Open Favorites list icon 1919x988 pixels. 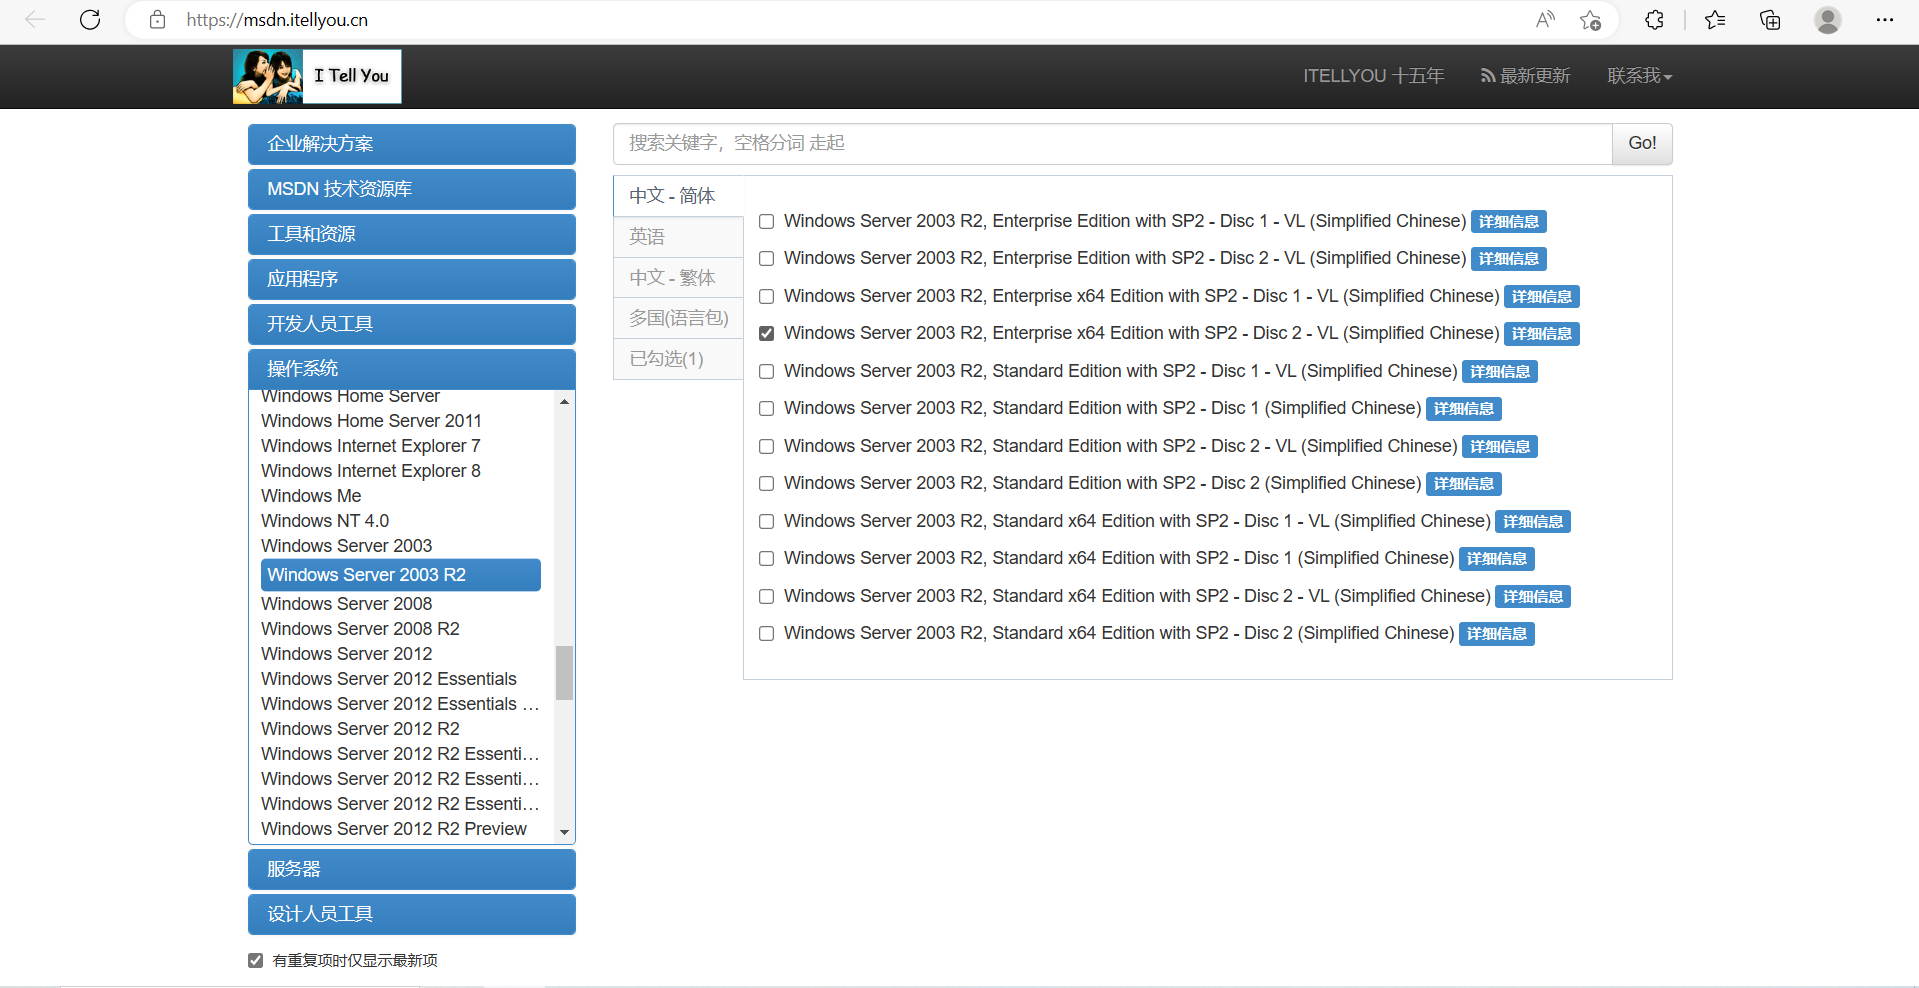1715,20
